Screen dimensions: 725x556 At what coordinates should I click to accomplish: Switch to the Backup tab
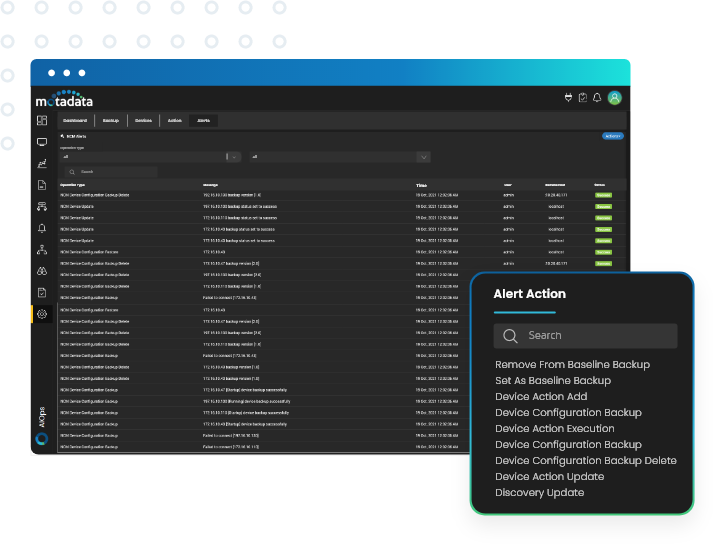point(111,121)
